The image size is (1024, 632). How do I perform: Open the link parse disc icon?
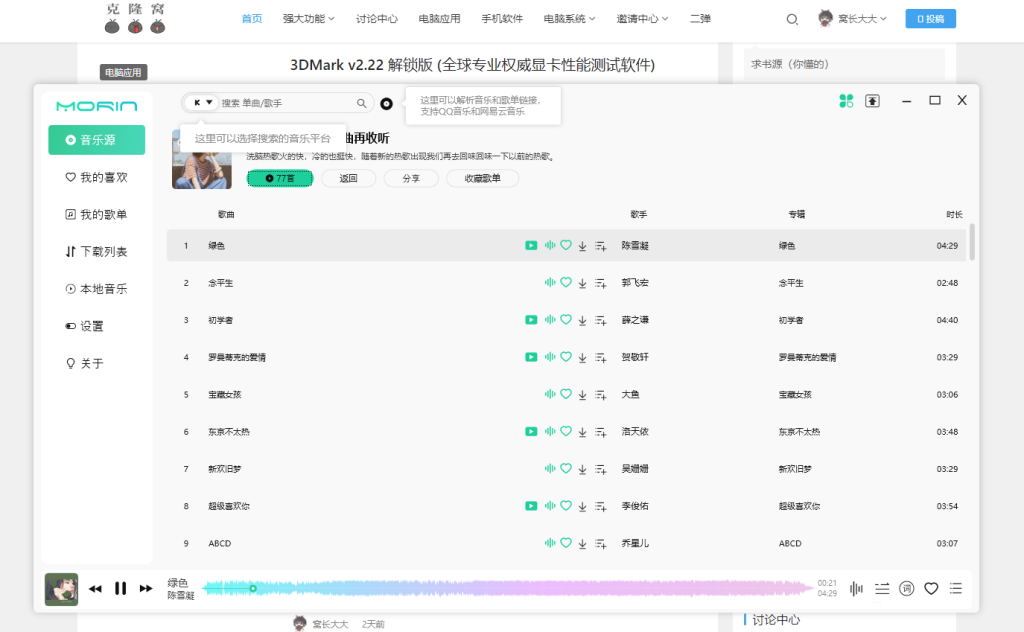pyautogui.click(x=387, y=103)
